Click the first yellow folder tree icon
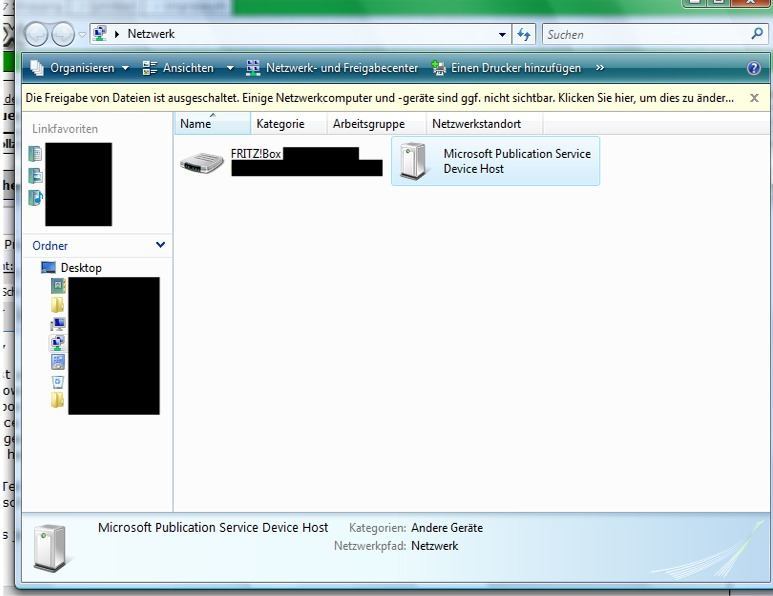 pyautogui.click(x=57, y=305)
